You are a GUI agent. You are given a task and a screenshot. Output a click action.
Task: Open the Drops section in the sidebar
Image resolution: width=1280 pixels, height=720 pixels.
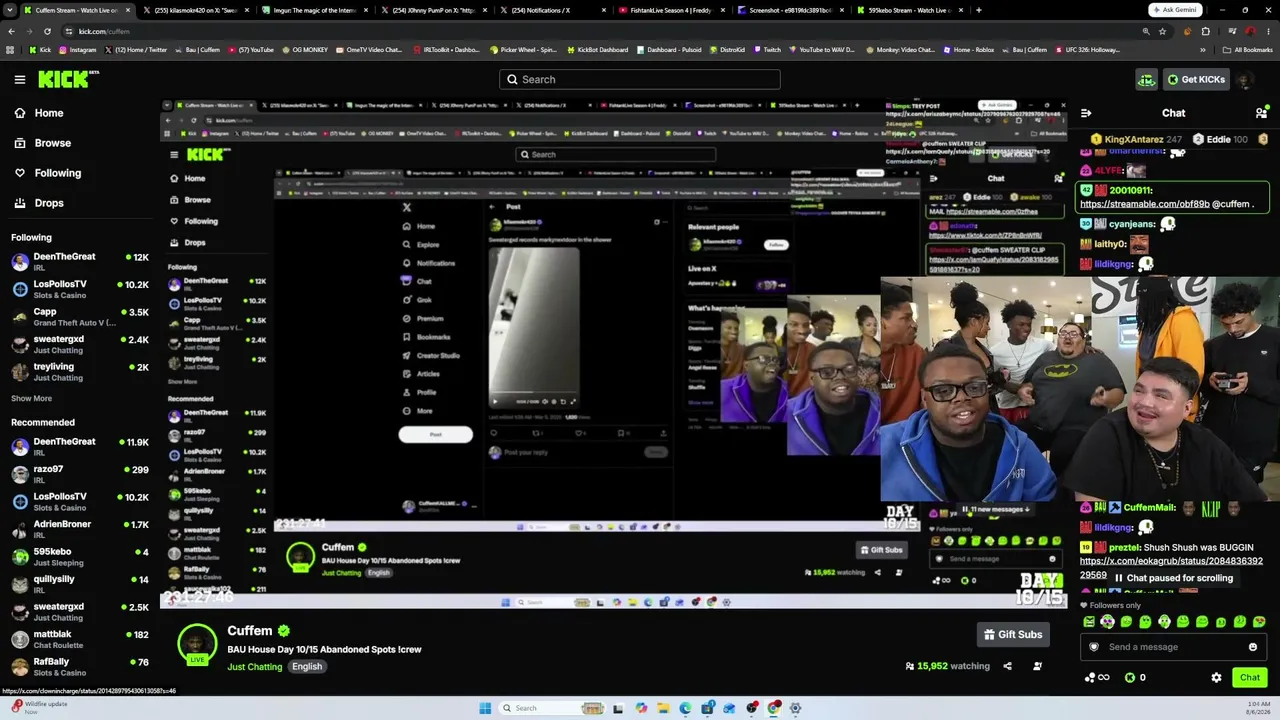coord(39,203)
